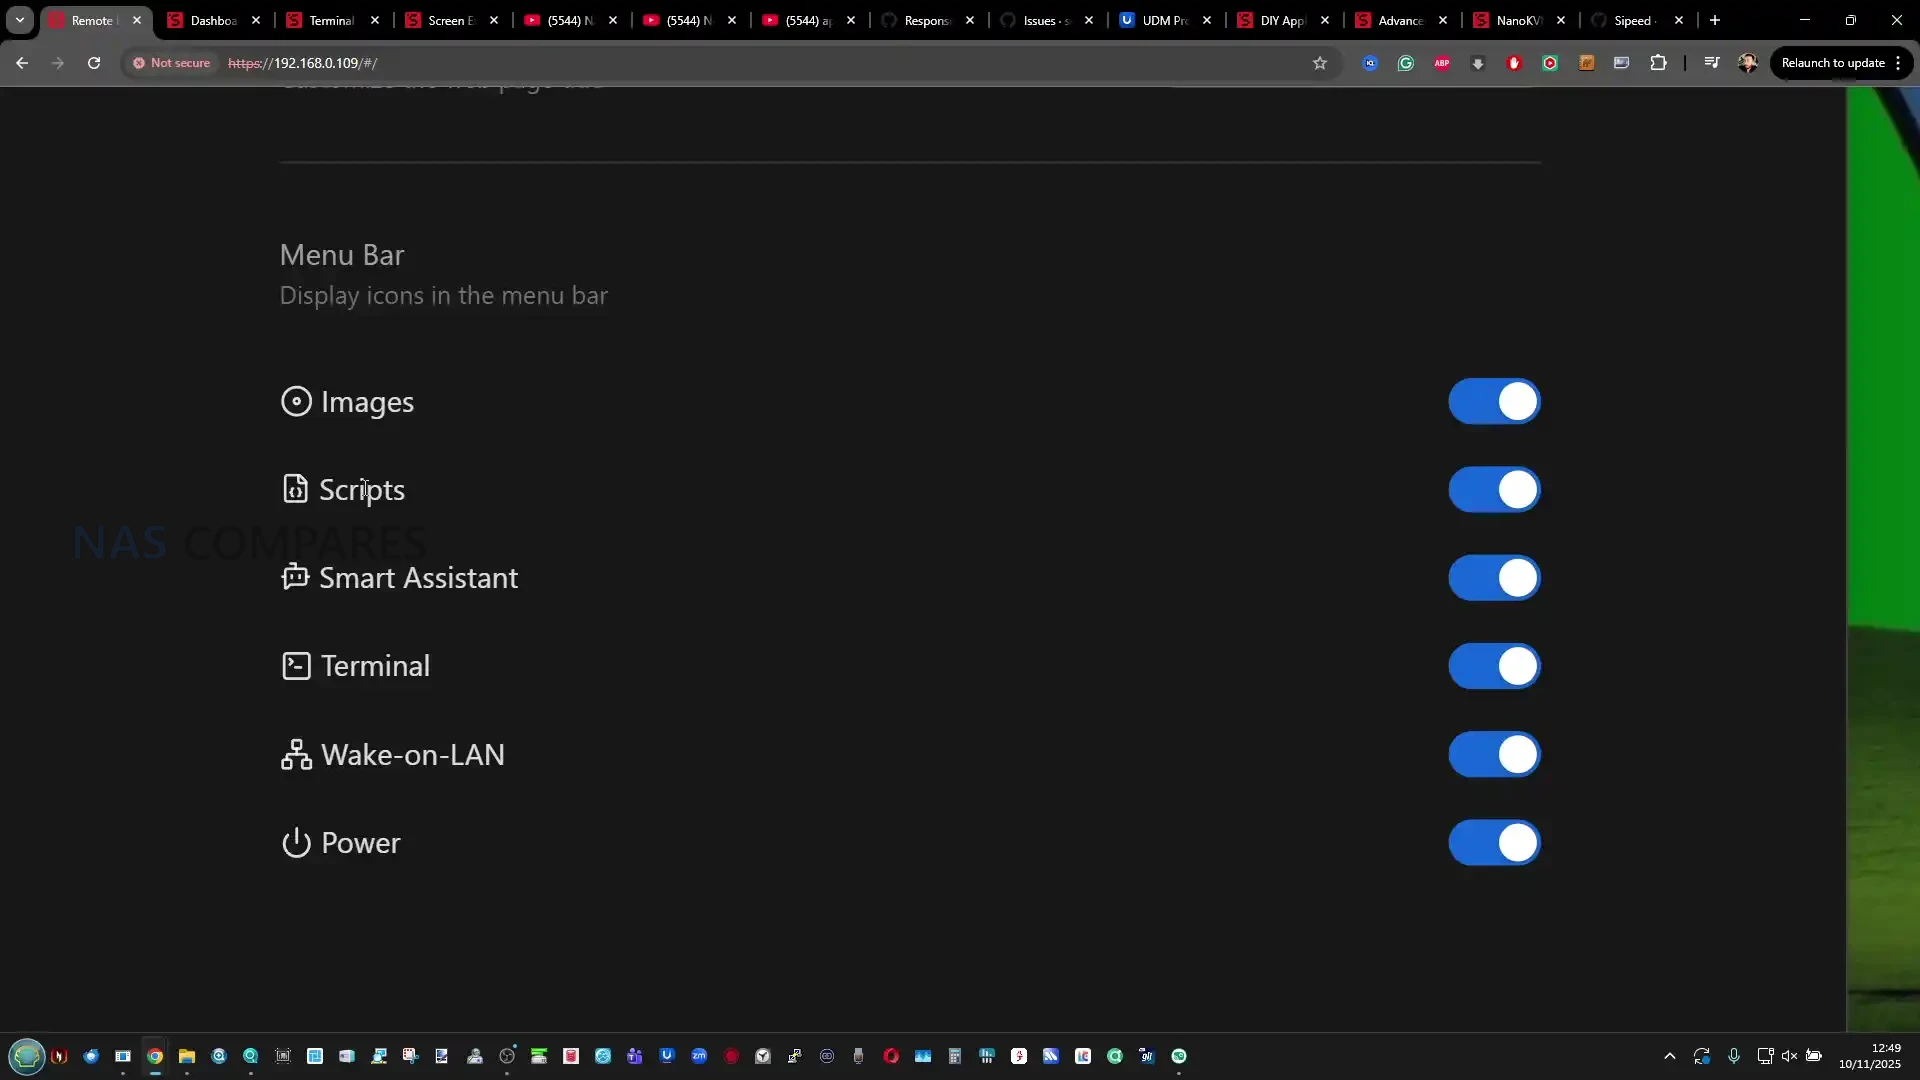Click the Smart Assistant bot icon
The width and height of the screenshot is (1920, 1080).
click(x=295, y=577)
